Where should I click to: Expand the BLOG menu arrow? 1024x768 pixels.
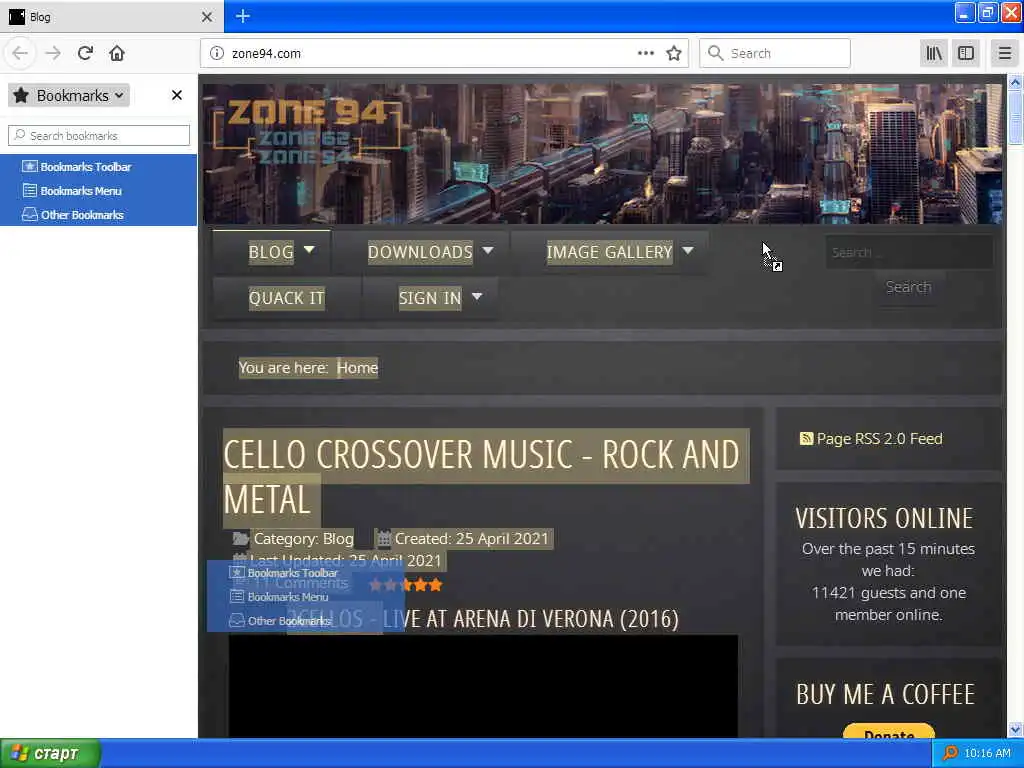coord(309,249)
